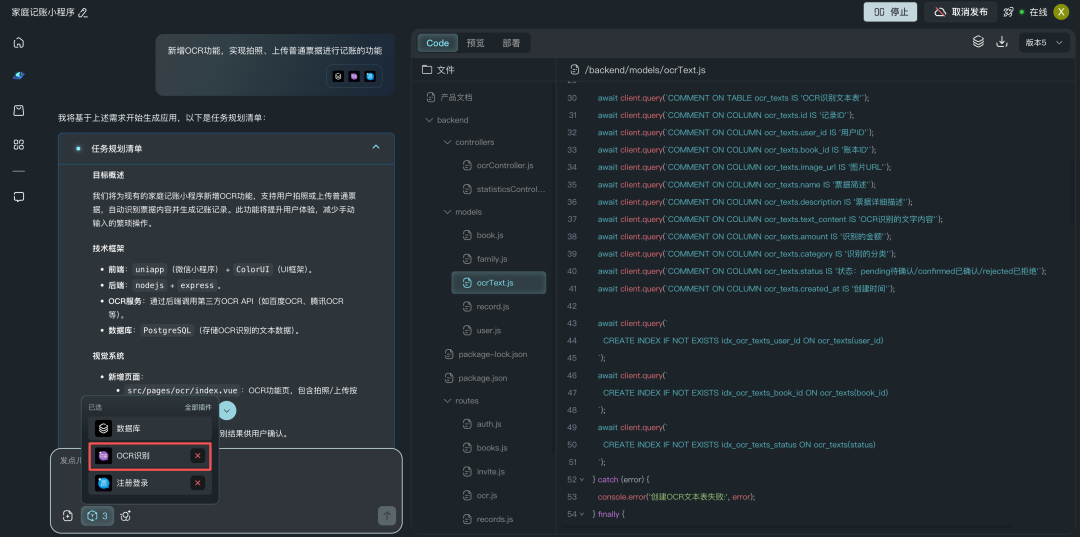Click the 注册登录 plugin icon in list

[103, 483]
